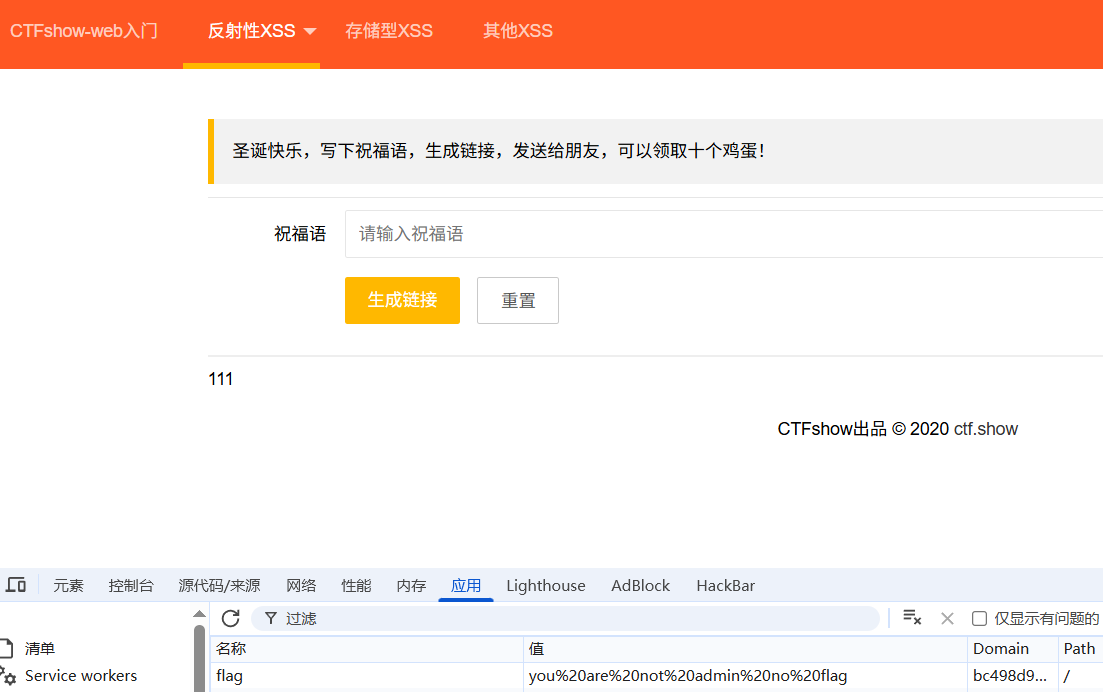
Task: Toggle the device toolbar icon in DevTools
Action: [x=15, y=585]
